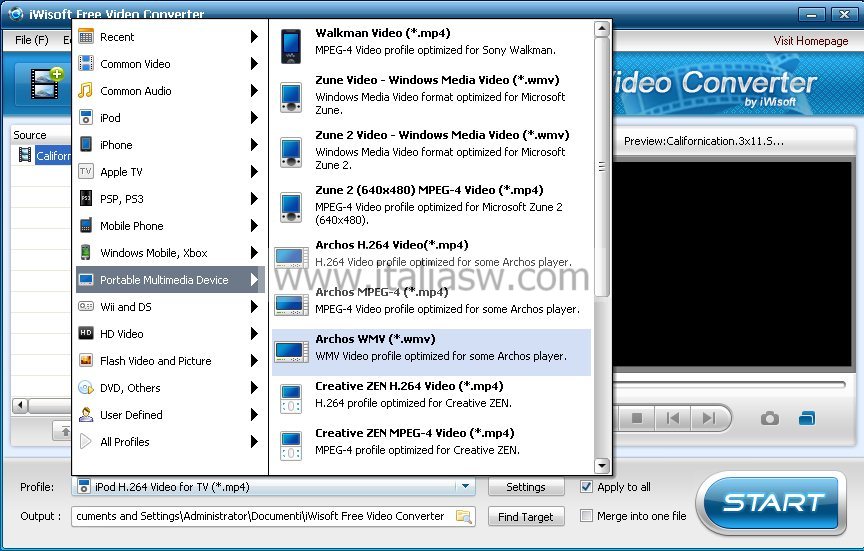Expand the Recent submenu arrow
This screenshot has height=551, width=864.
pyautogui.click(x=254, y=37)
